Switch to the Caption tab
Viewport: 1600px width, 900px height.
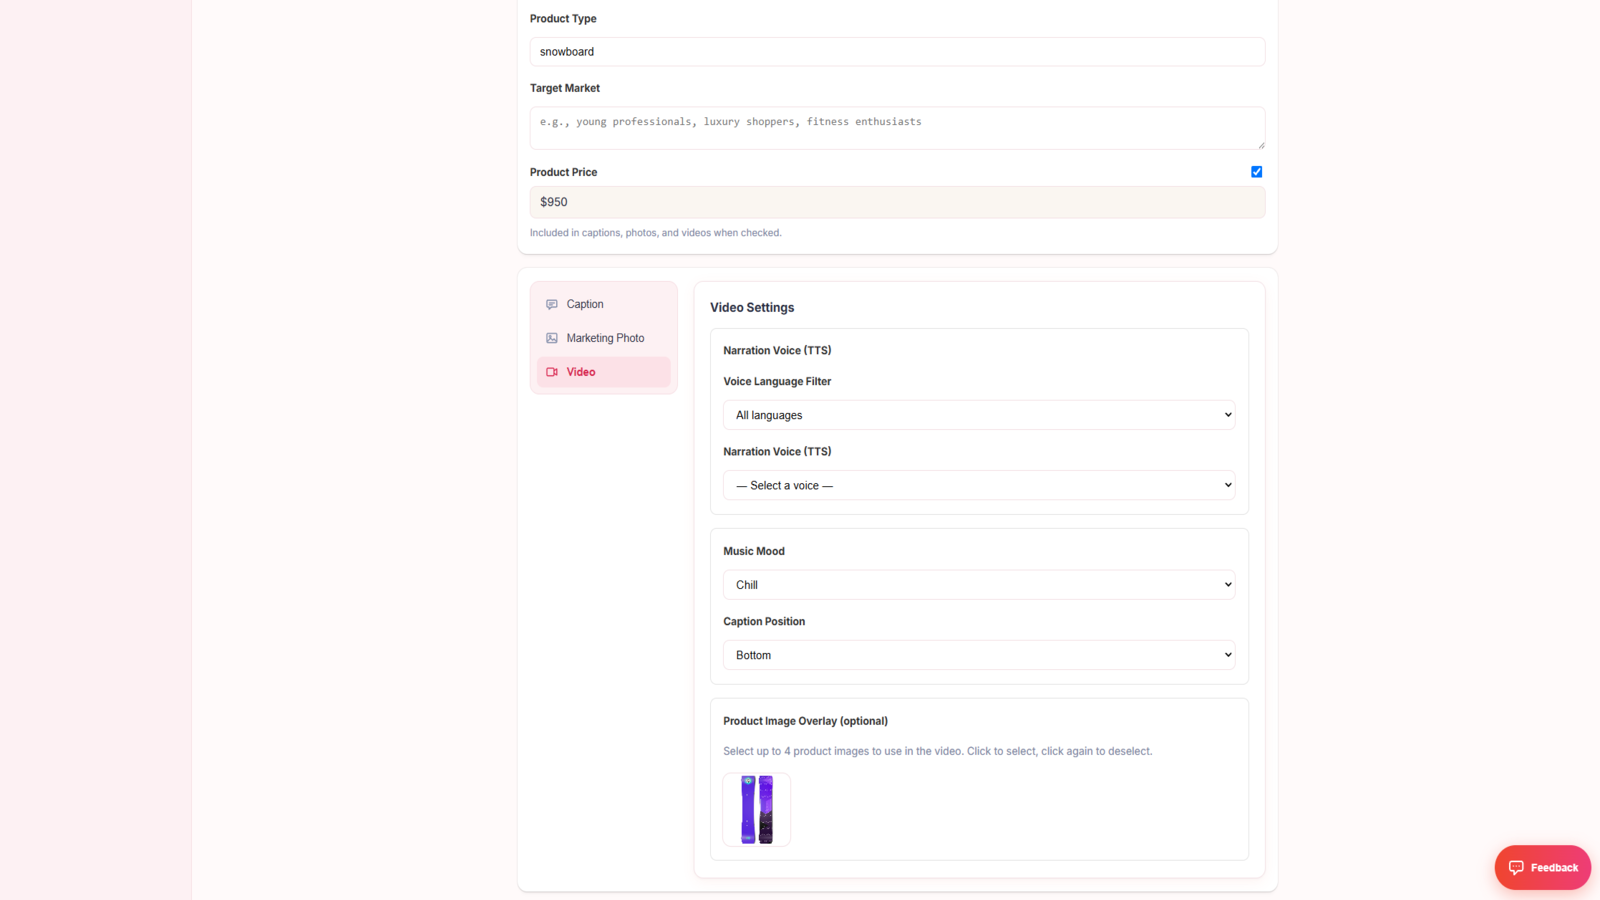[604, 304]
